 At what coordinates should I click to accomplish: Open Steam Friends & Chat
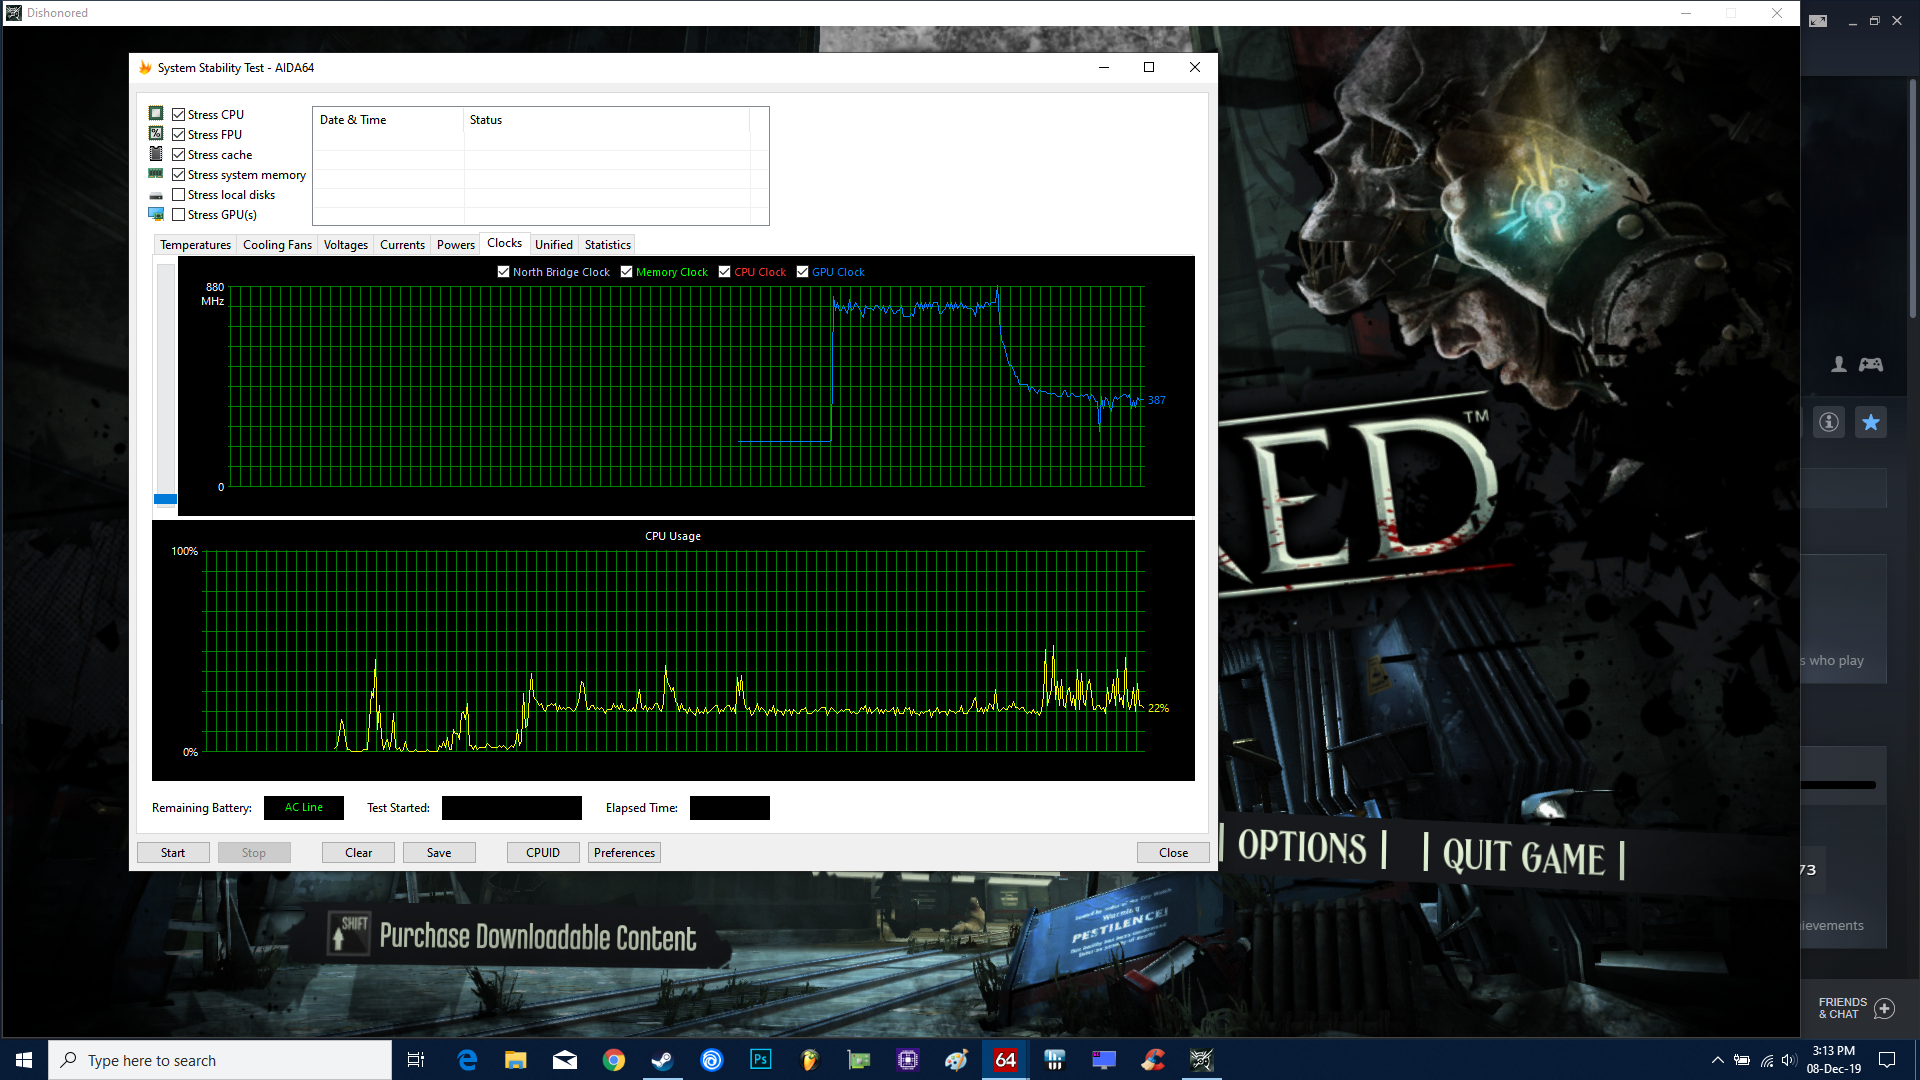coord(1856,1008)
